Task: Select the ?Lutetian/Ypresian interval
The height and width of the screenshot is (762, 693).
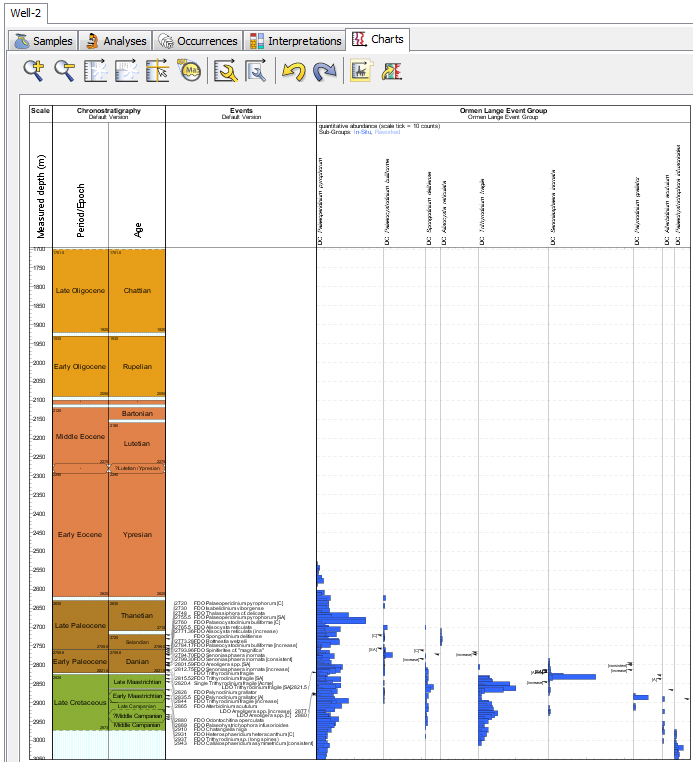Action: (x=137, y=468)
